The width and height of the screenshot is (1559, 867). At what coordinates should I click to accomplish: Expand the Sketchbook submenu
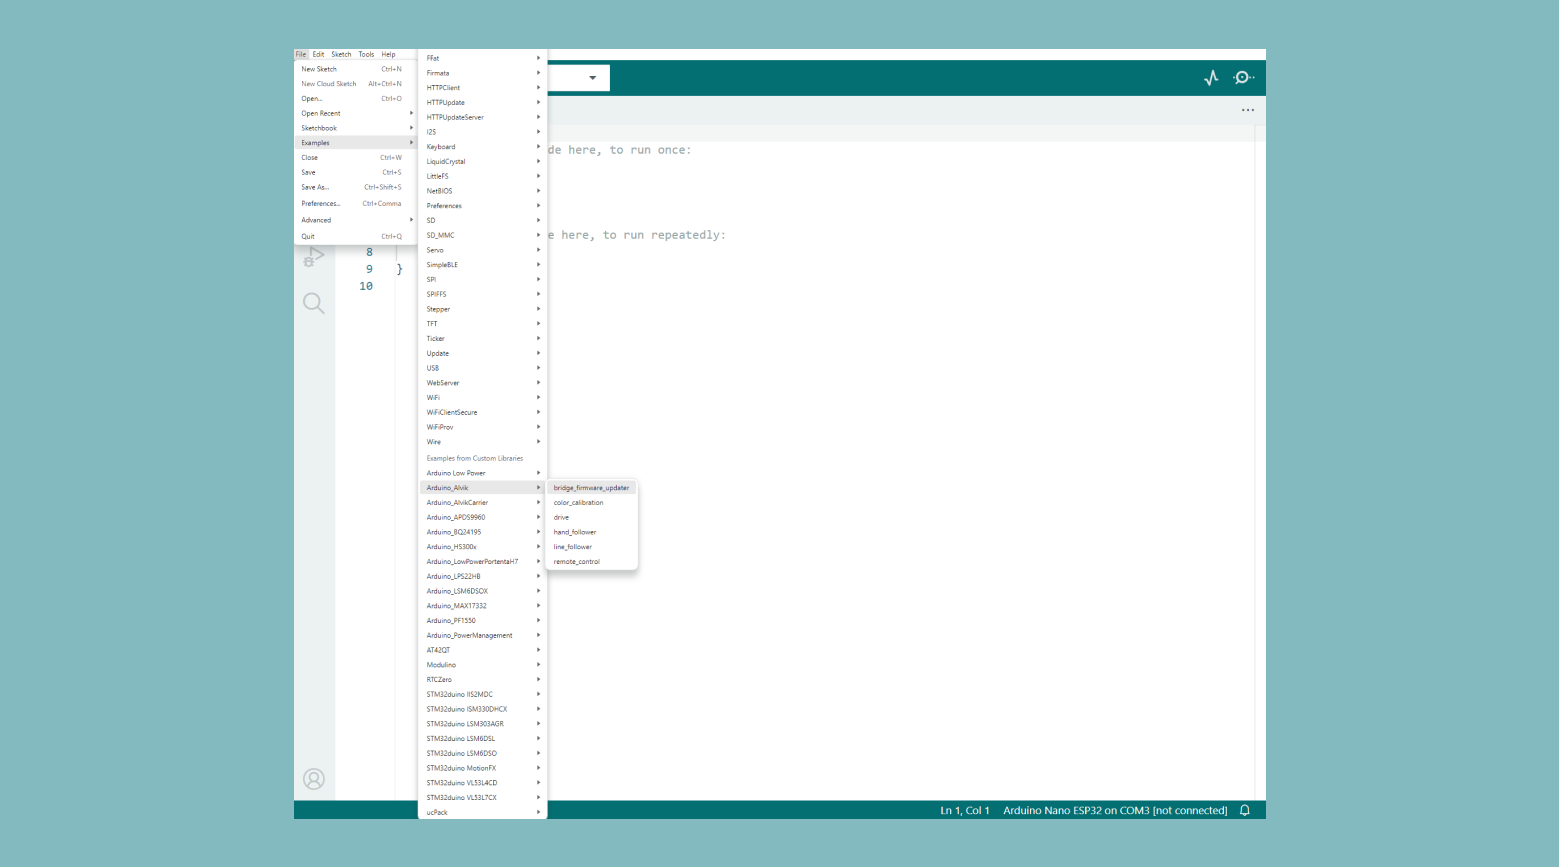[355, 128]
